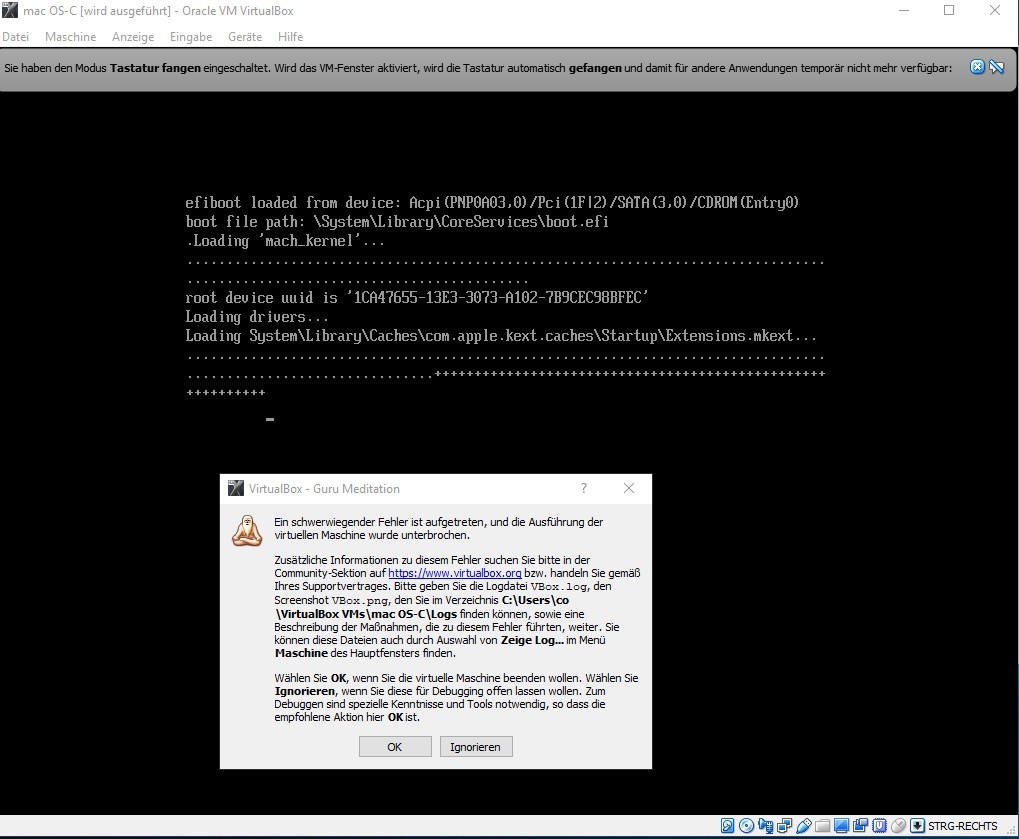This screenshot has height=839, width=1019.
Task: Click the guru meditation figure icon
Action: (x=247, y=530)
